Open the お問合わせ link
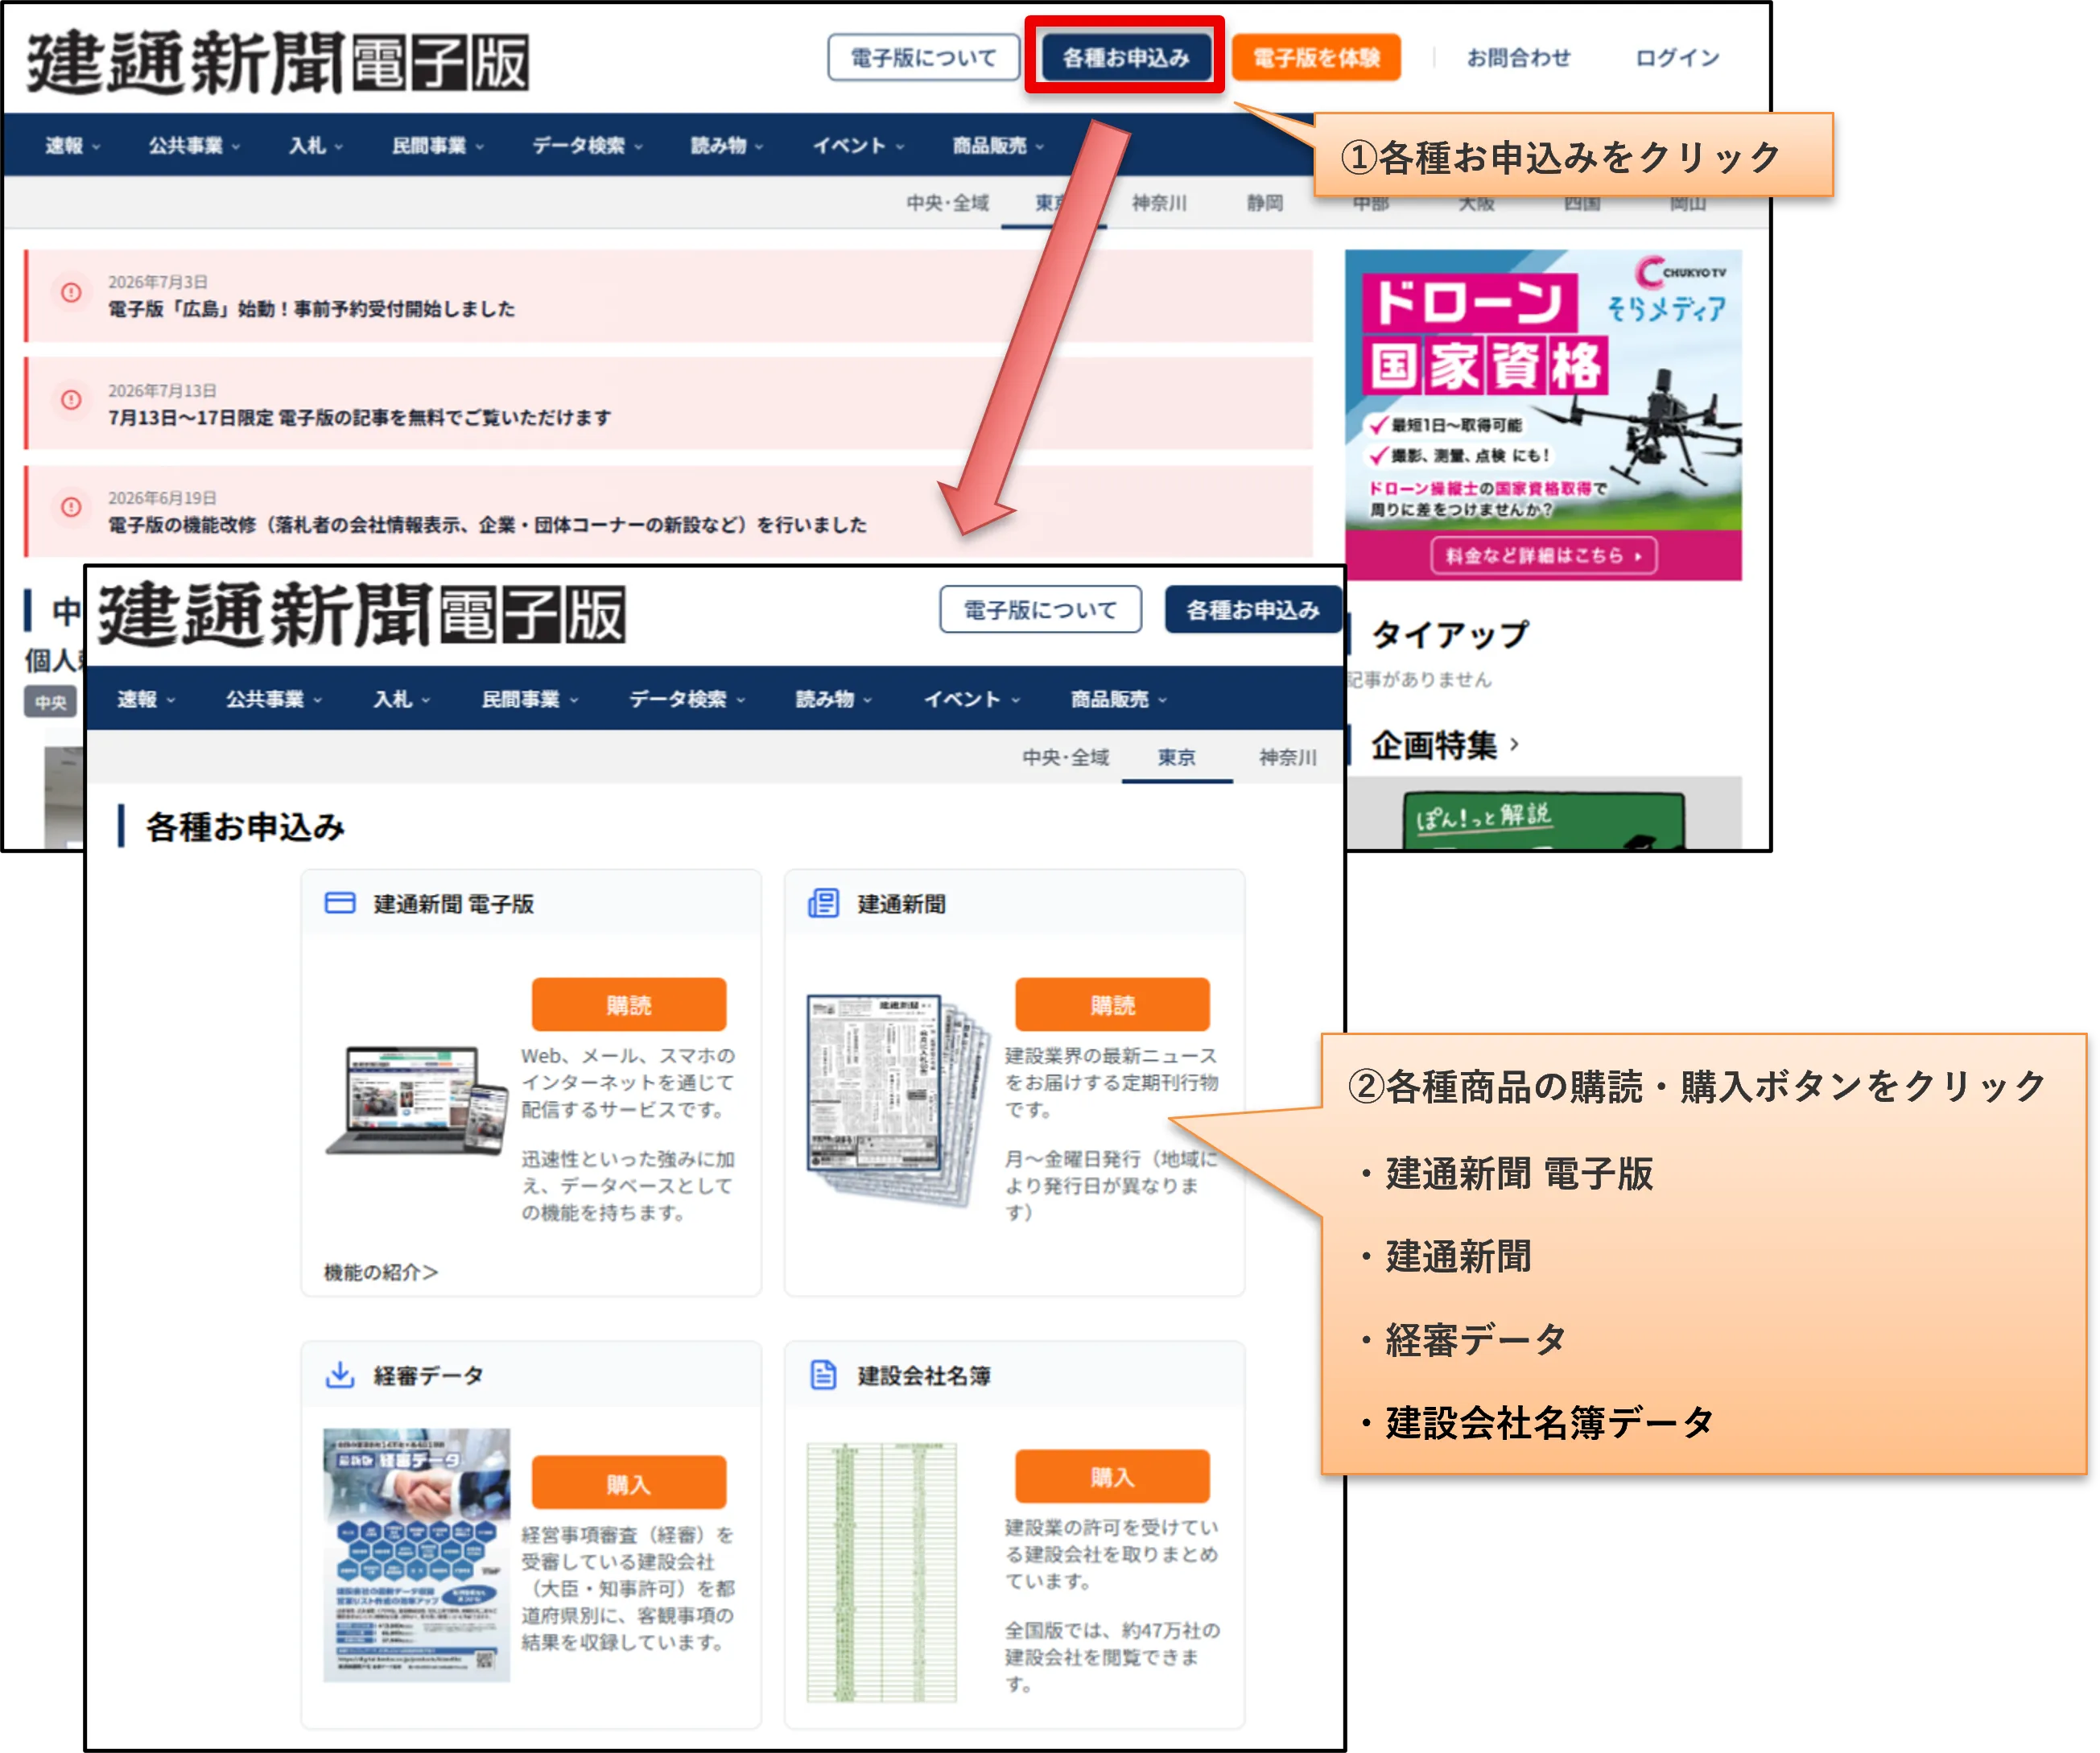This screenshot has width=2100, height=1753. click(x=1518, y=57)
